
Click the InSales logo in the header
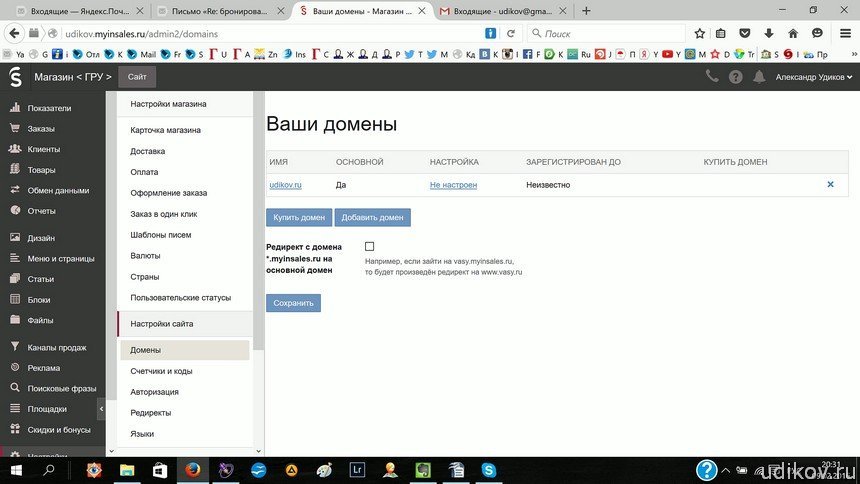coord(15,77)
